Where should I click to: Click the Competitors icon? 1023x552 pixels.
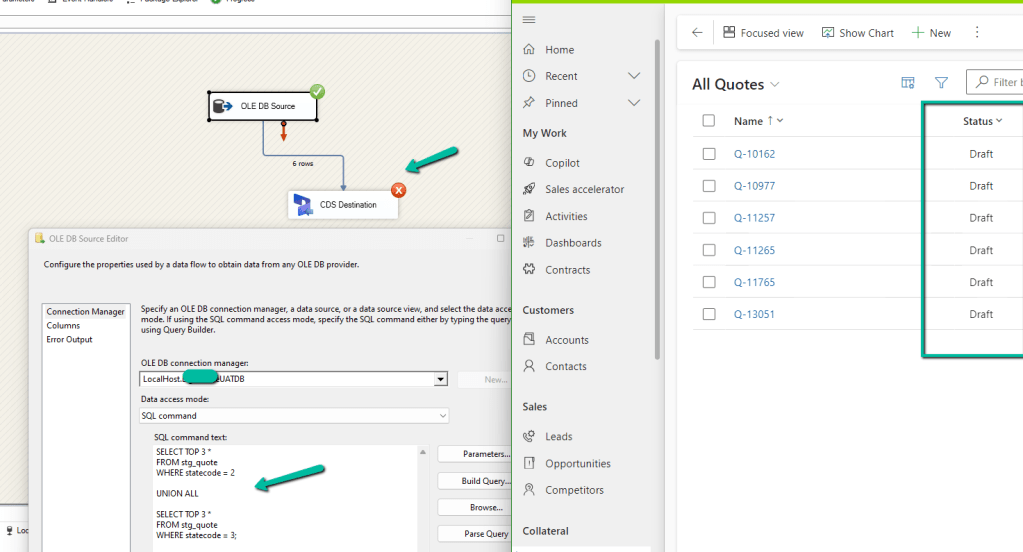point(529,489)
